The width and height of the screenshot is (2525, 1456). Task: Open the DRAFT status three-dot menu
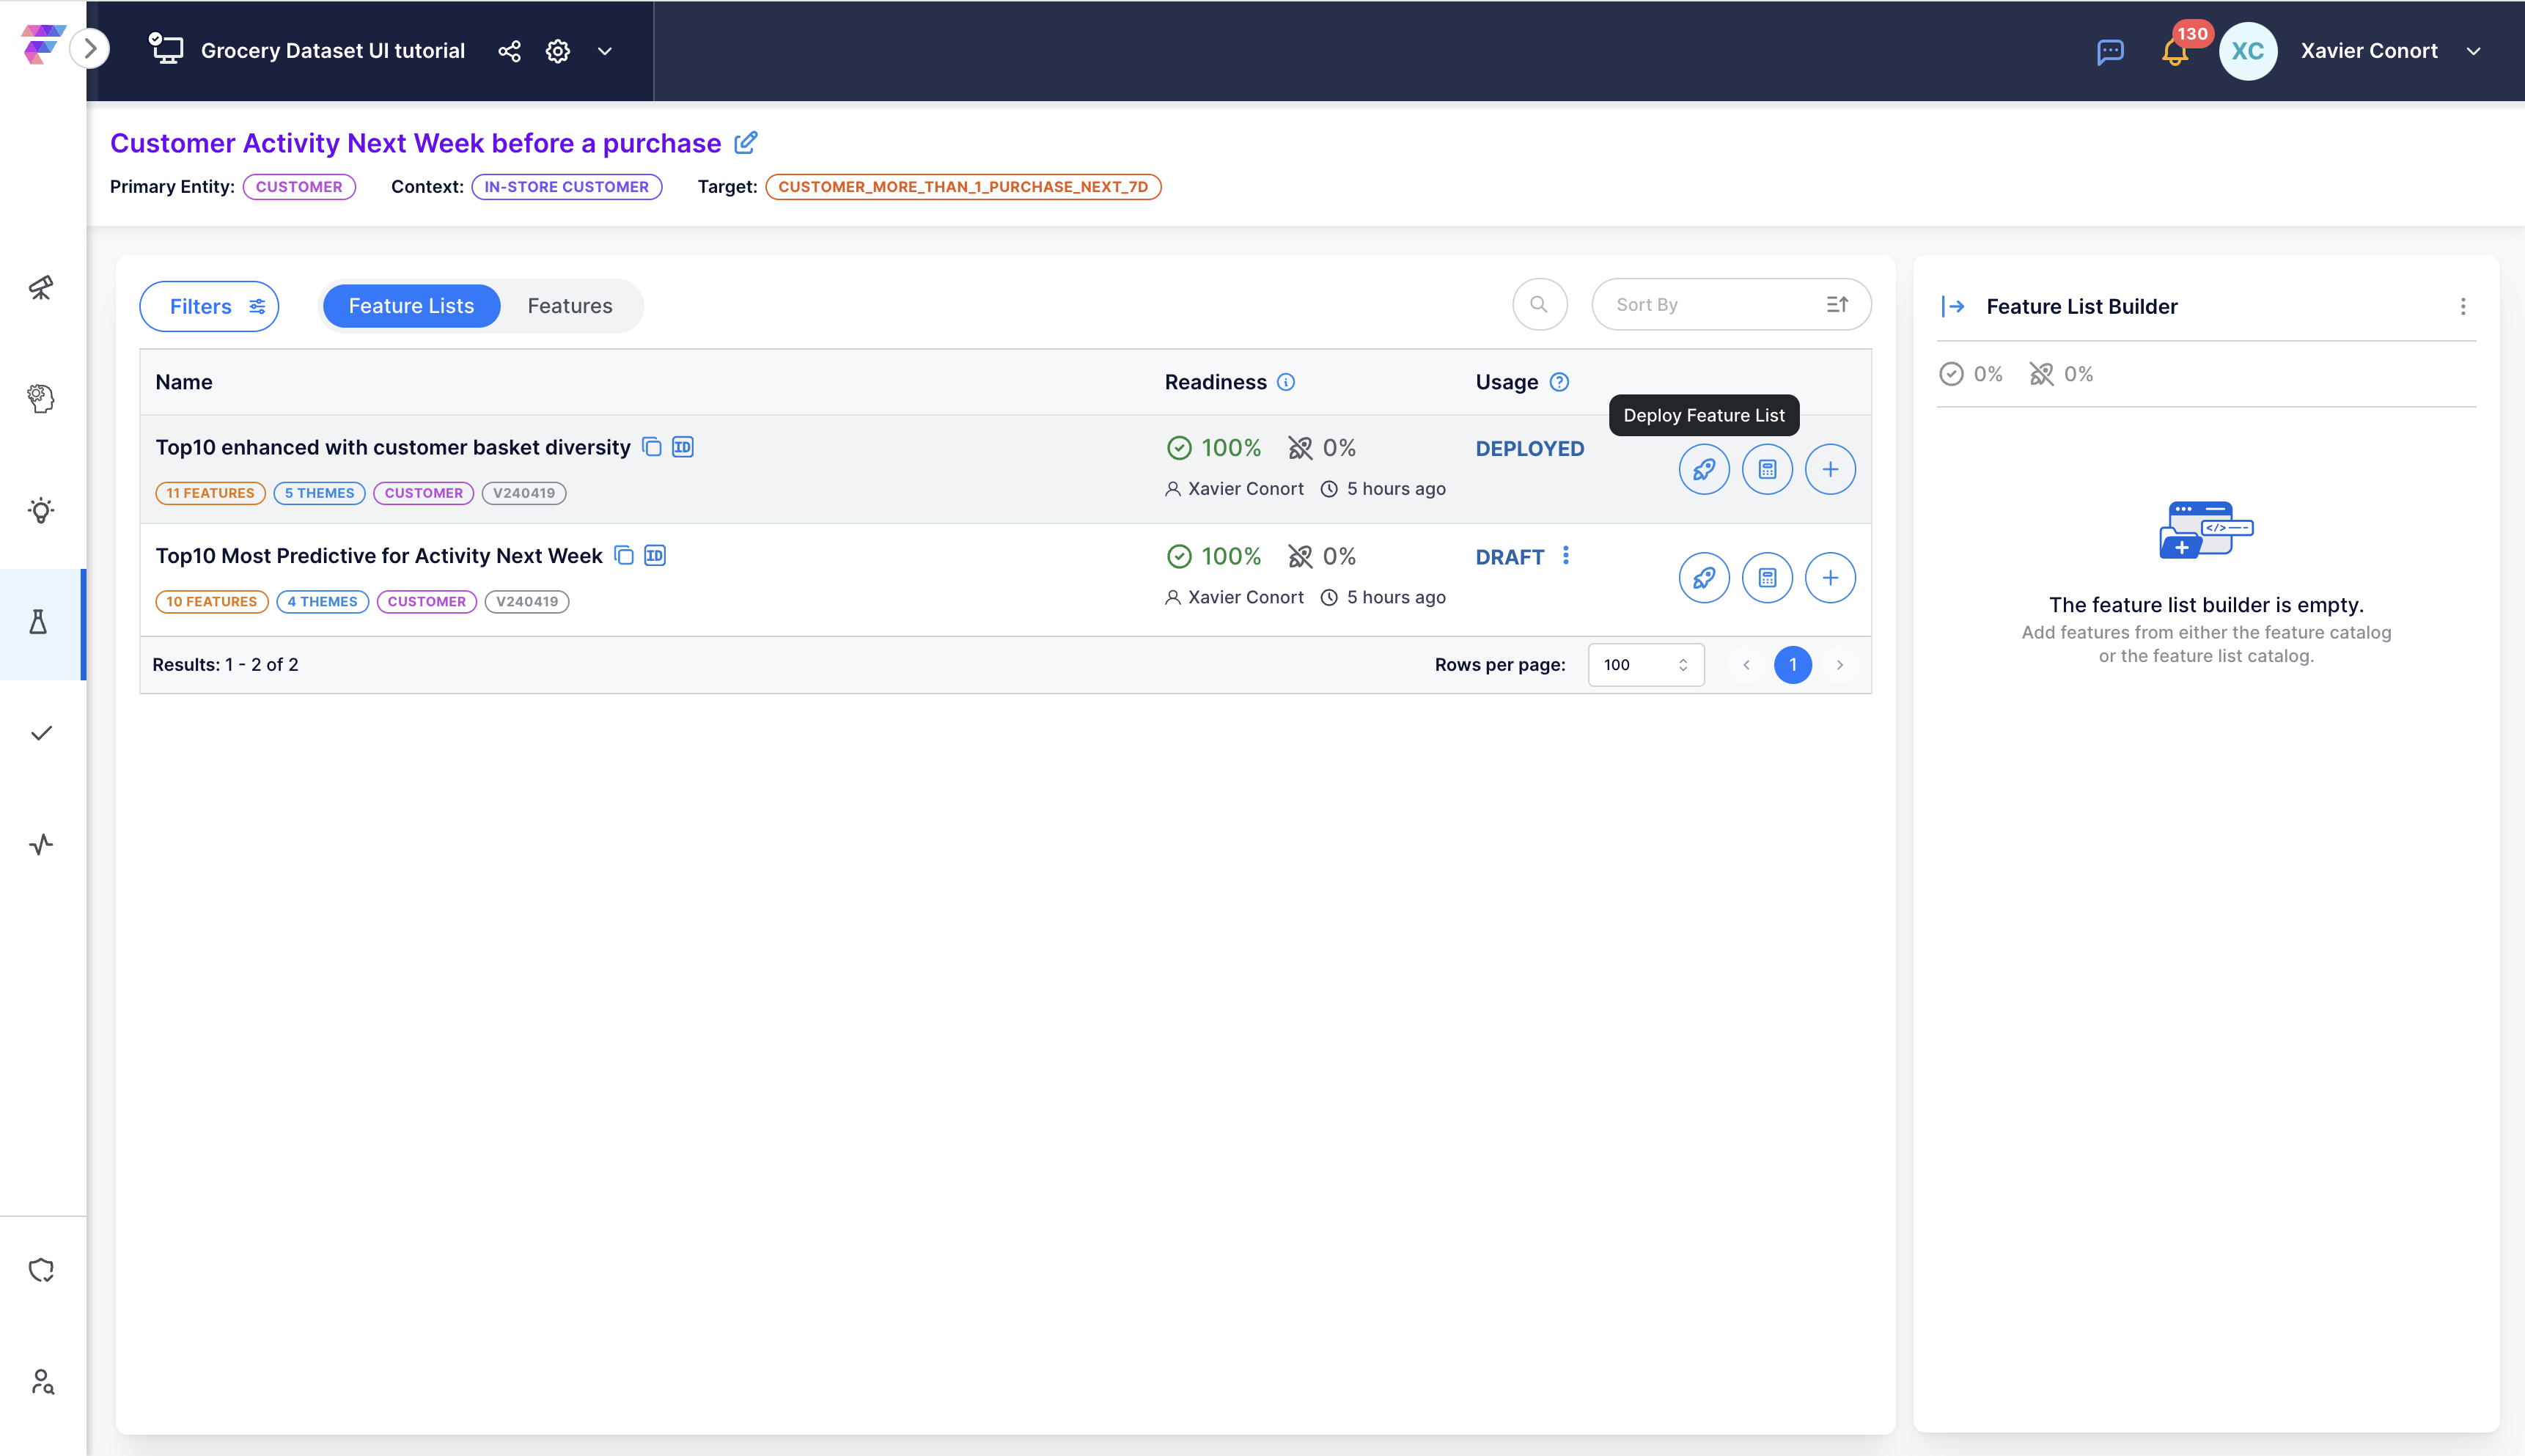[1566, 555]
